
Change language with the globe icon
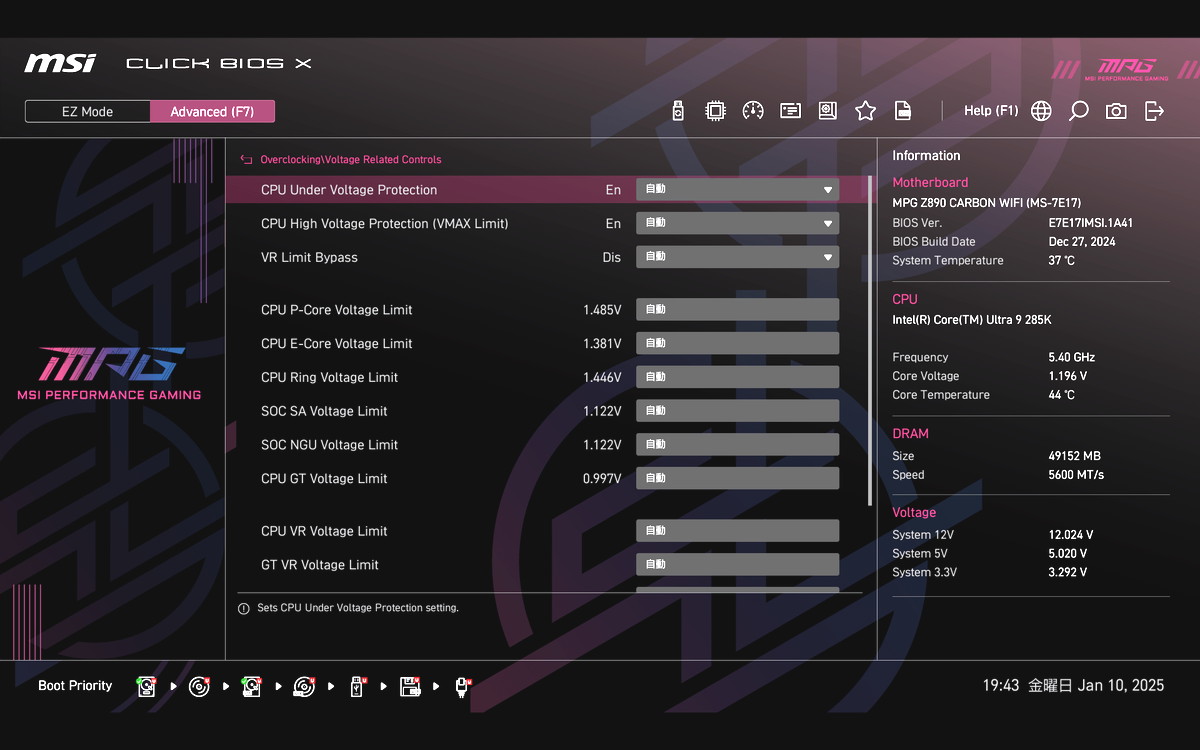[1041, 111]
